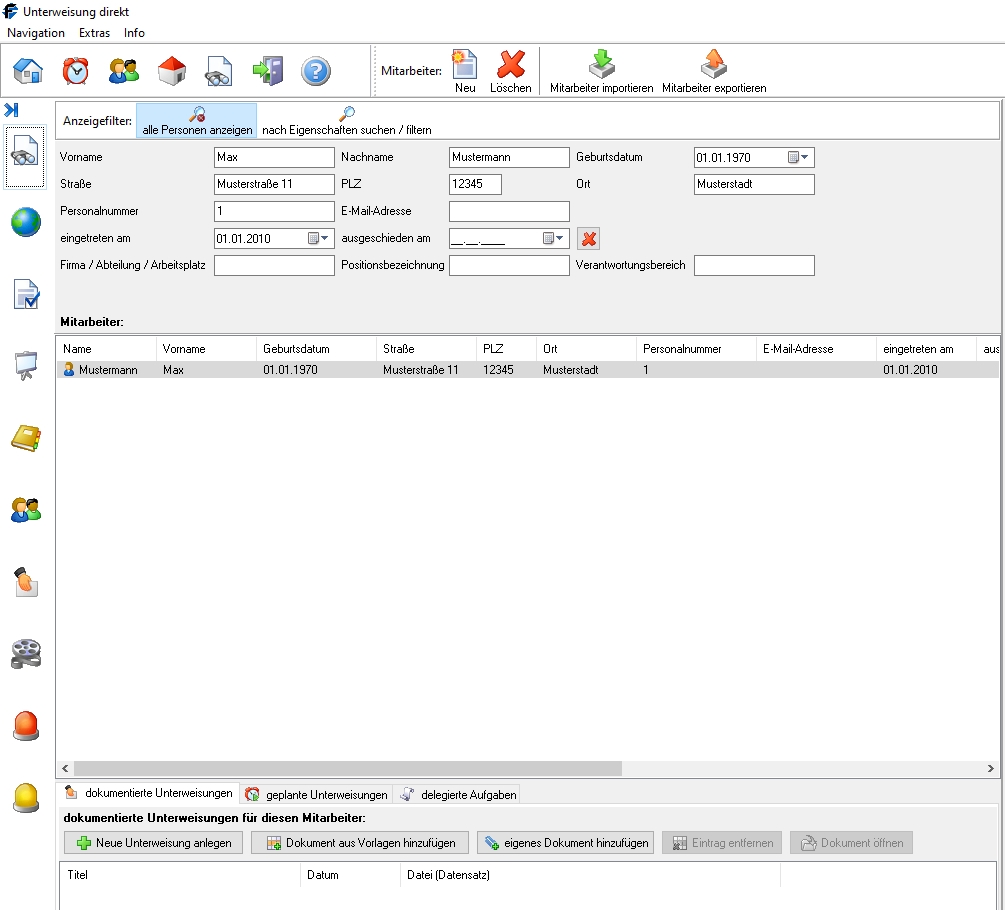Delete employee with the Löschen icon

511,71
